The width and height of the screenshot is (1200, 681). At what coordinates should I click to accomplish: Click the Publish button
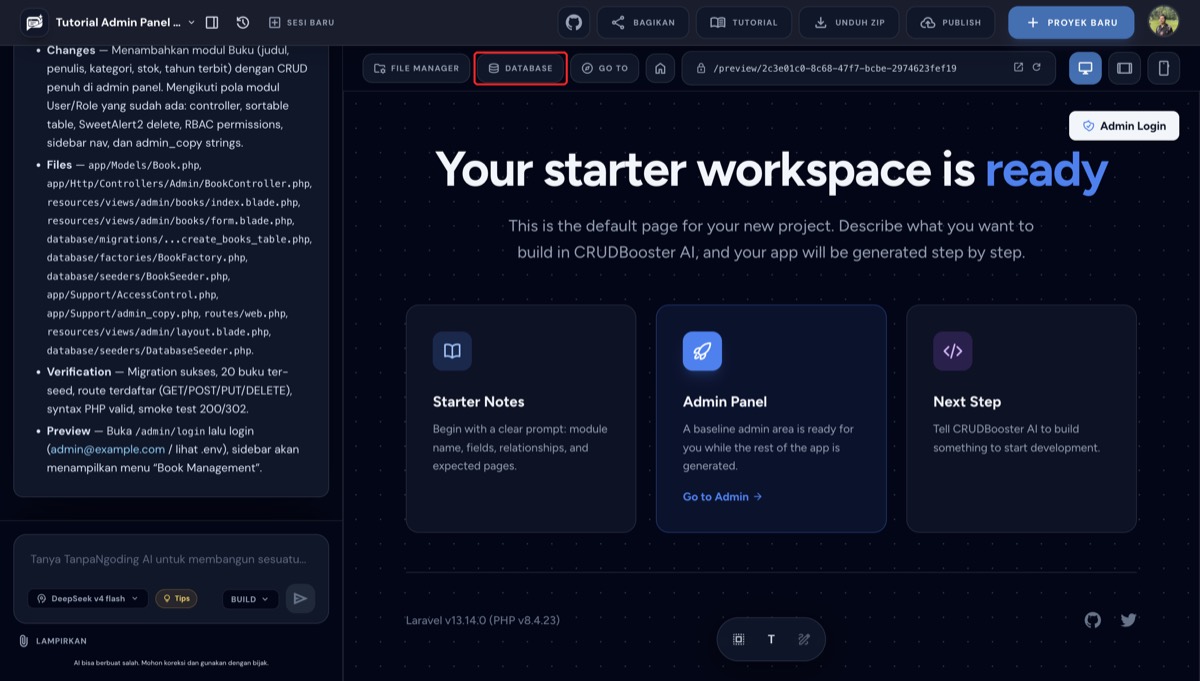[951, 22]
